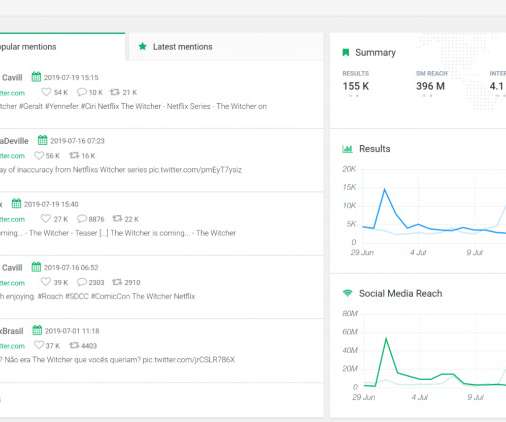Screen dimensions: 506x422
Task: Click the comment bubble icon showing 10 K
Action: pos(81,92)
